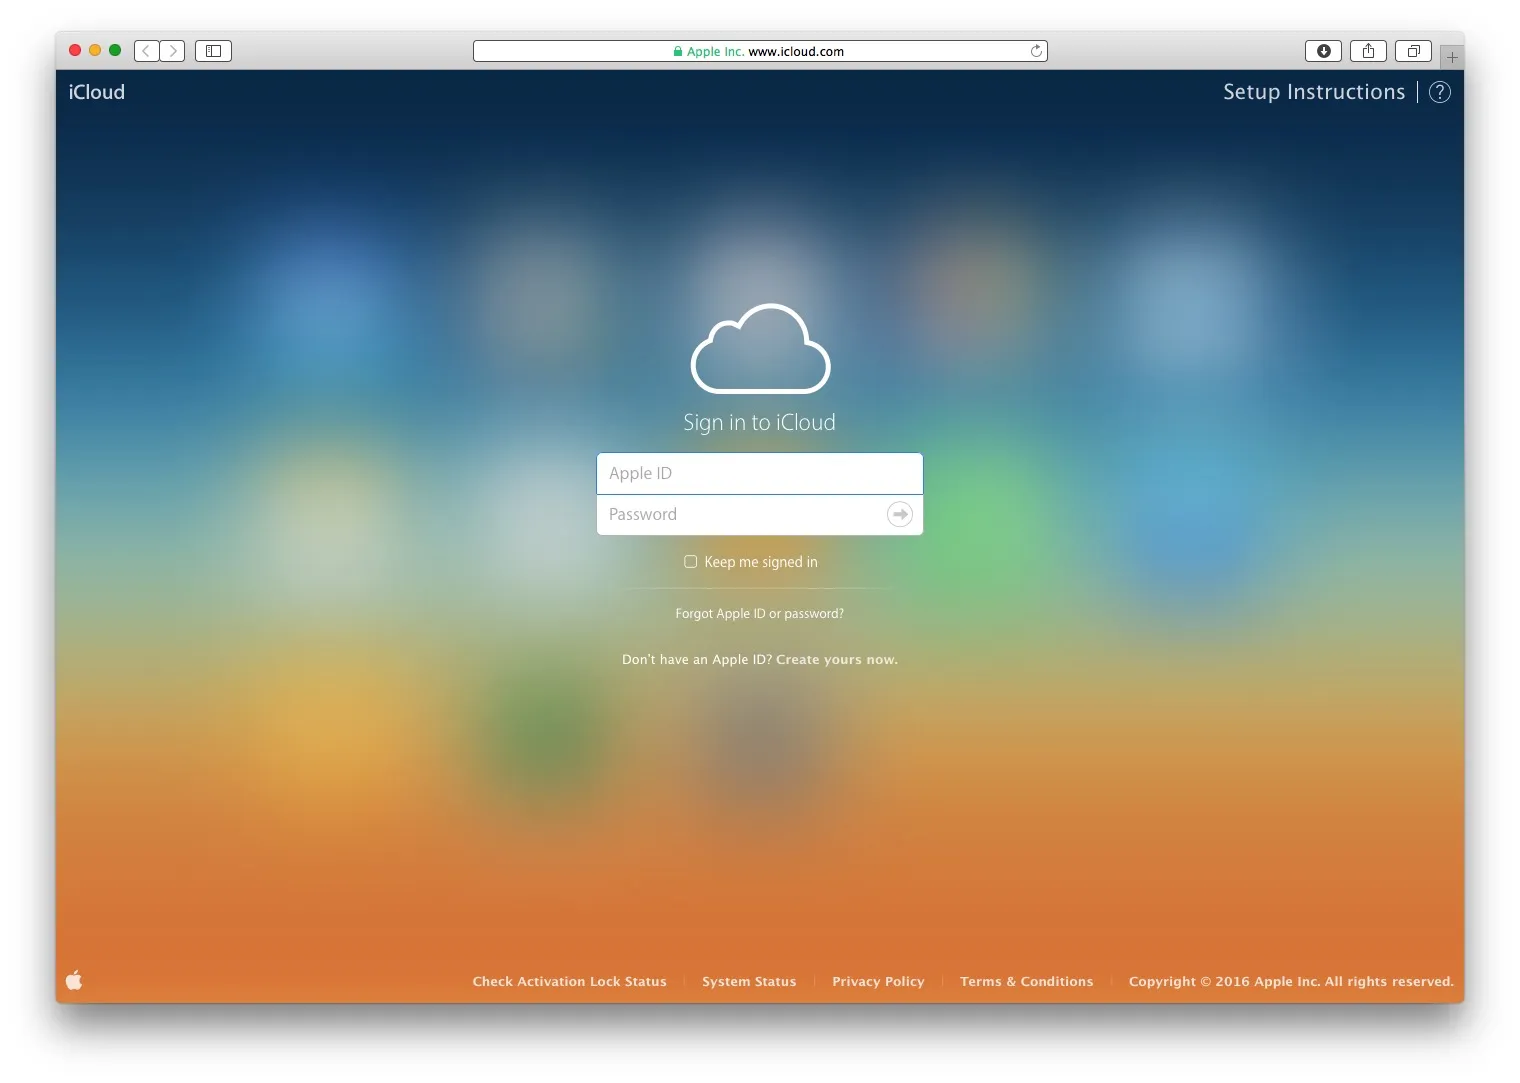Toggle the Safari sidebar button

[213, 51]
